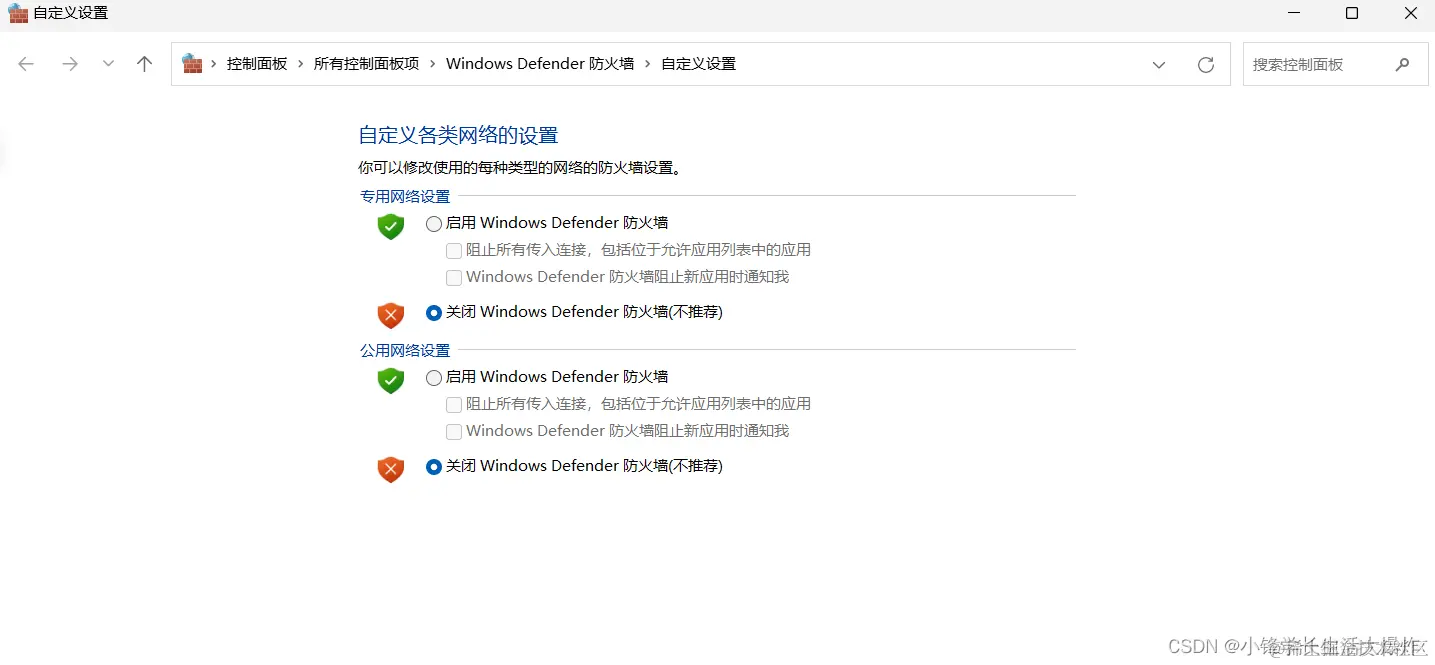This screenshot has width=1435, height=665.
Task: Click the 专用网络设置 section label
Action: pos(405,197)
